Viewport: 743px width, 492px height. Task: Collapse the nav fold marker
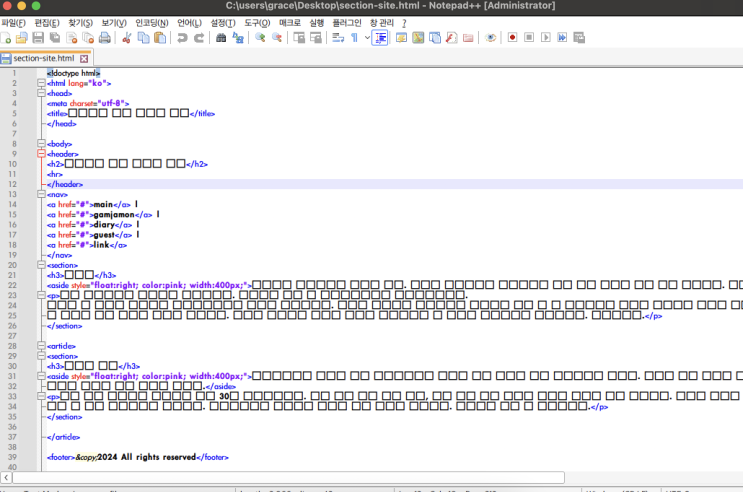pos(41,194)
